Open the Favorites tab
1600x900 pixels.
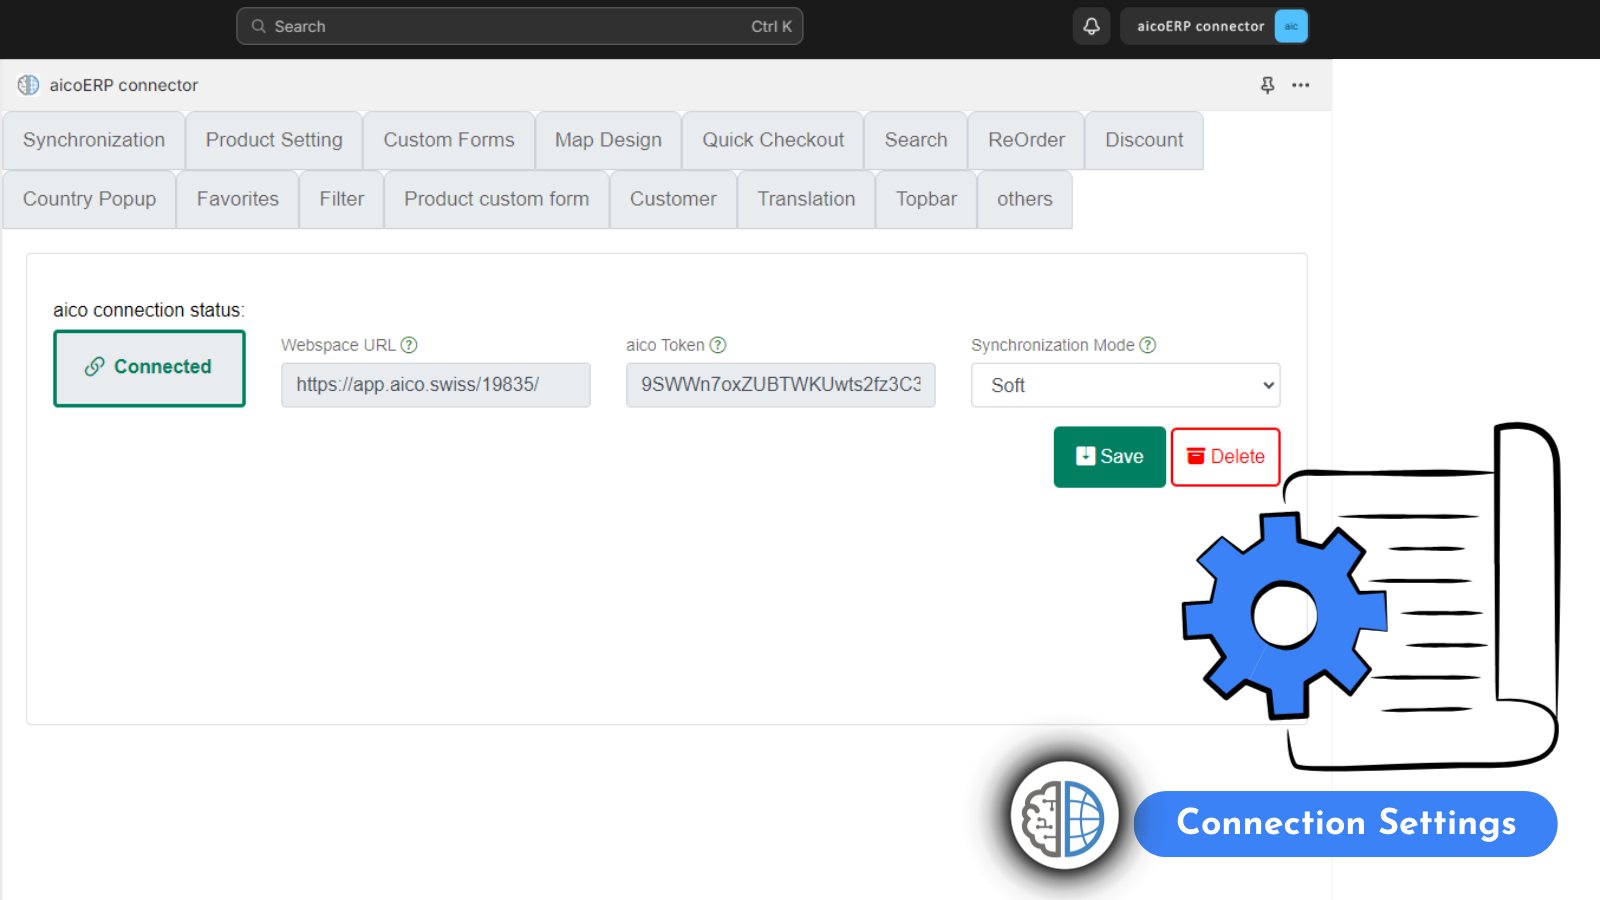tap(238, 199)
